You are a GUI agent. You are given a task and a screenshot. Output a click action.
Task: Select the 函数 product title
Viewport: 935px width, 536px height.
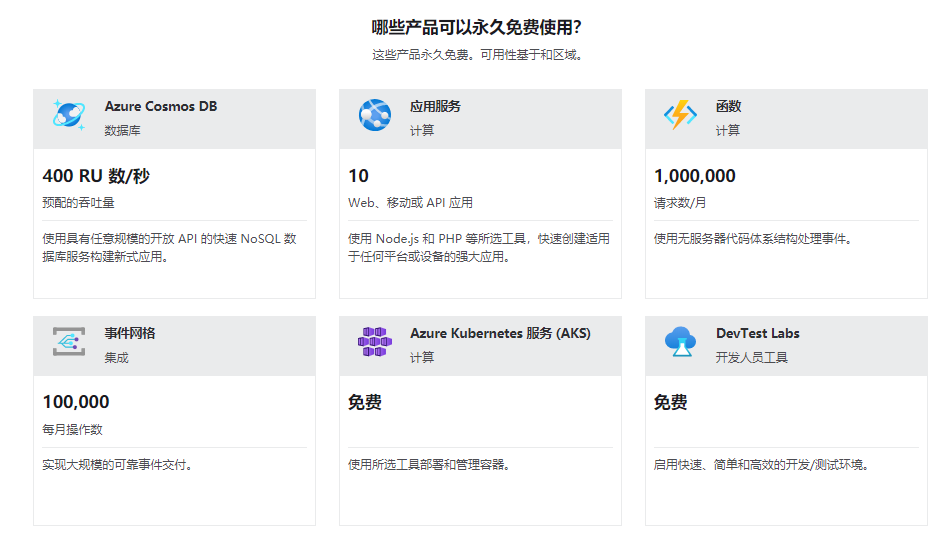pos(728,106)
